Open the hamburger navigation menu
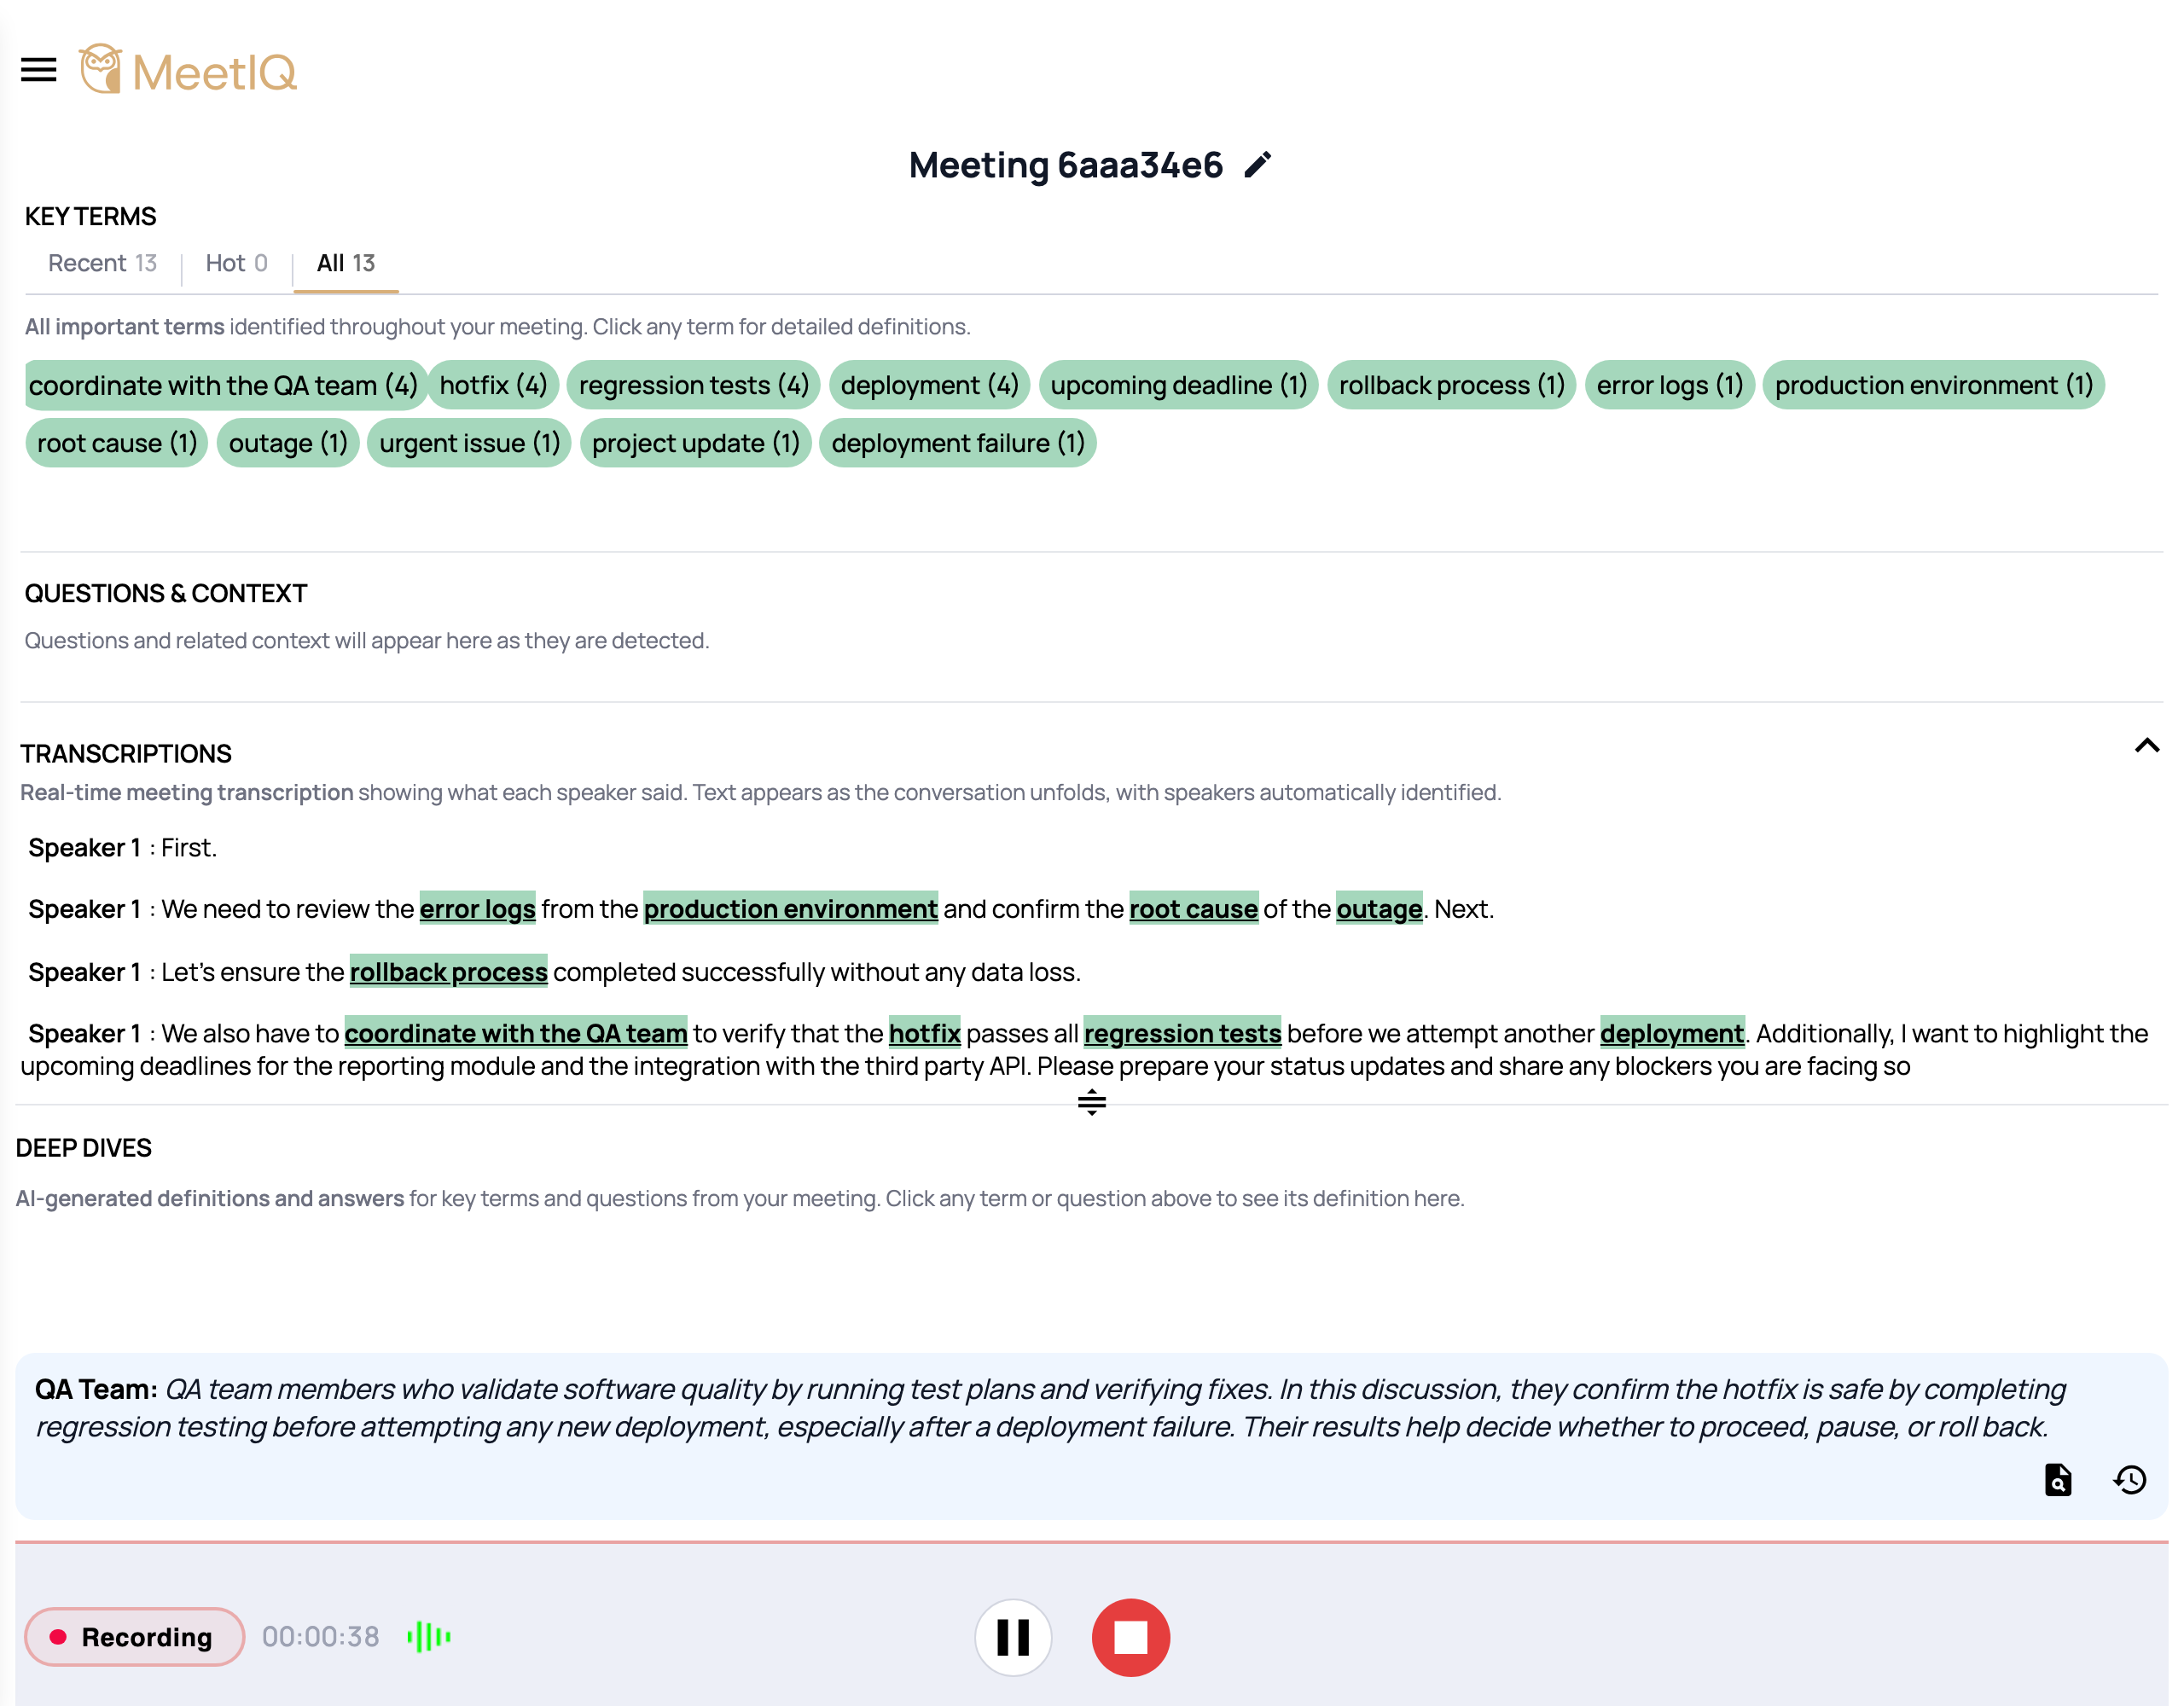The width and height of the screenshot is (2184, 1706). click(x=39, y=70)
